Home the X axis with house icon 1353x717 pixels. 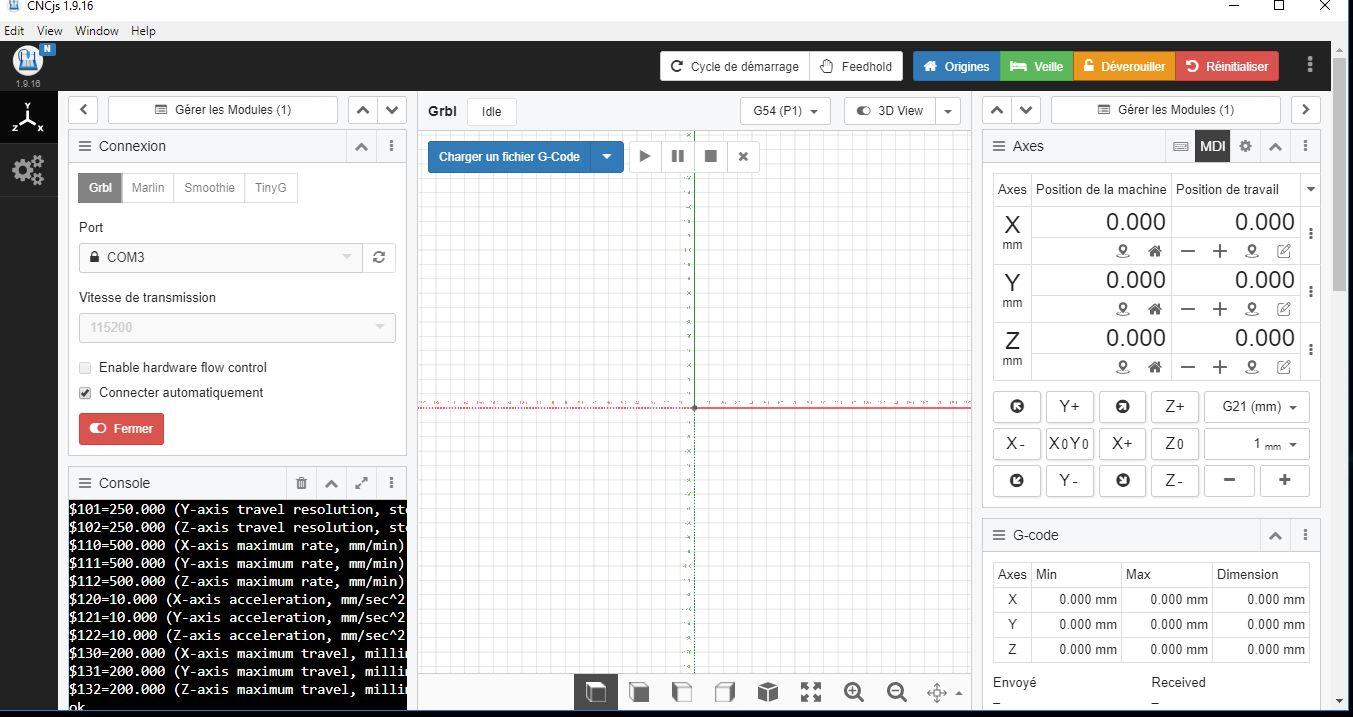[1154, 251]
